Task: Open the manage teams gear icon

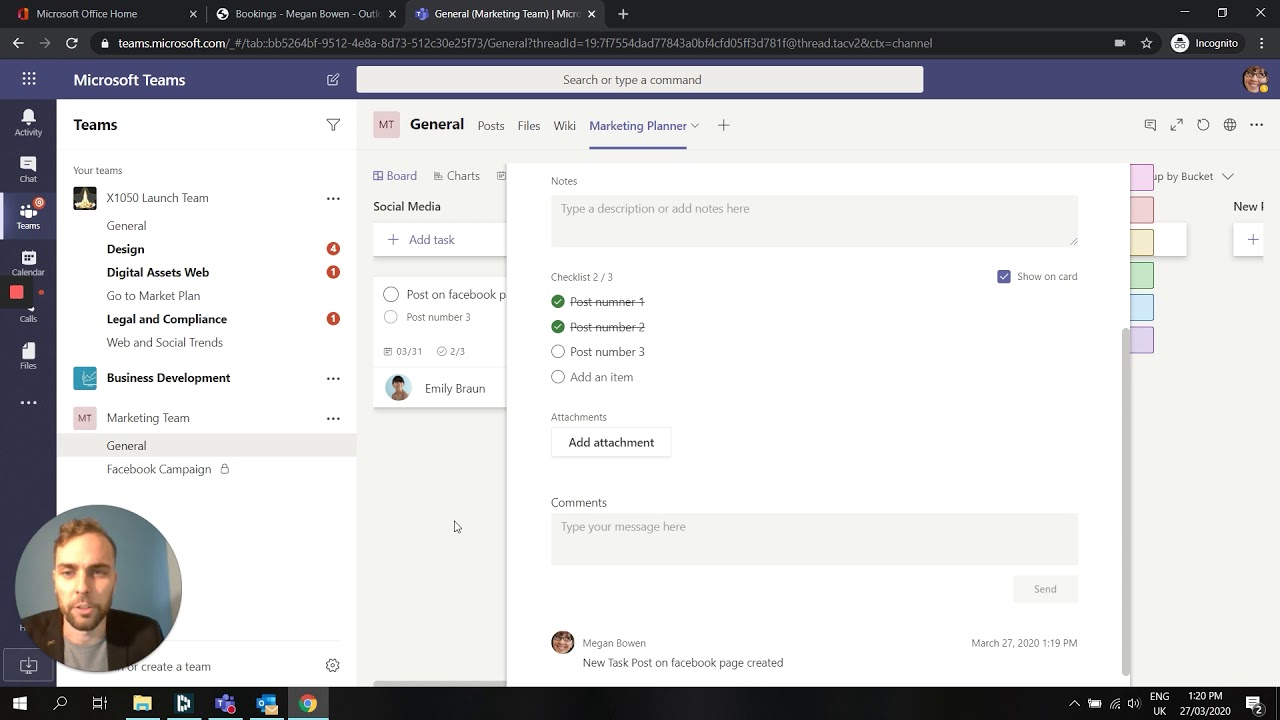Action: (333, 666)
